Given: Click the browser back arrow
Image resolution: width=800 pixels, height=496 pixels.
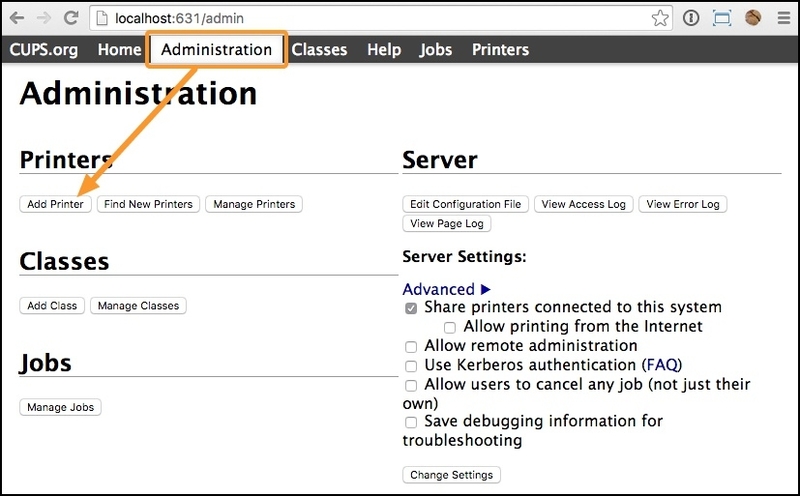Looking at the screenshot, I should pyautogui.click(x=17, y=18).
